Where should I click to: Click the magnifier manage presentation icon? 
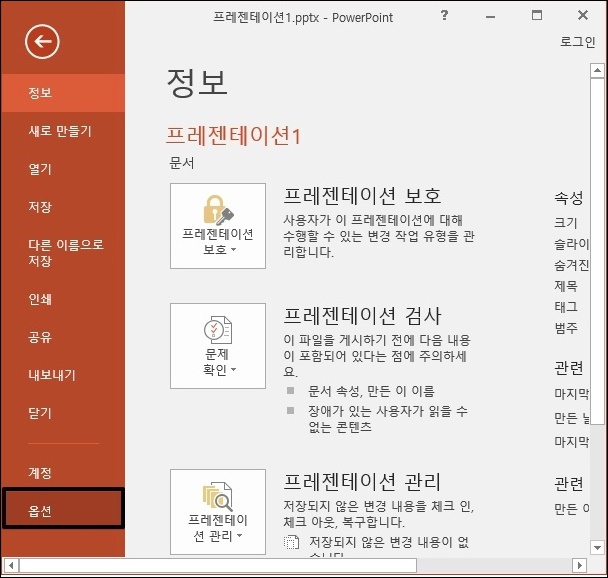pos(218,496)
